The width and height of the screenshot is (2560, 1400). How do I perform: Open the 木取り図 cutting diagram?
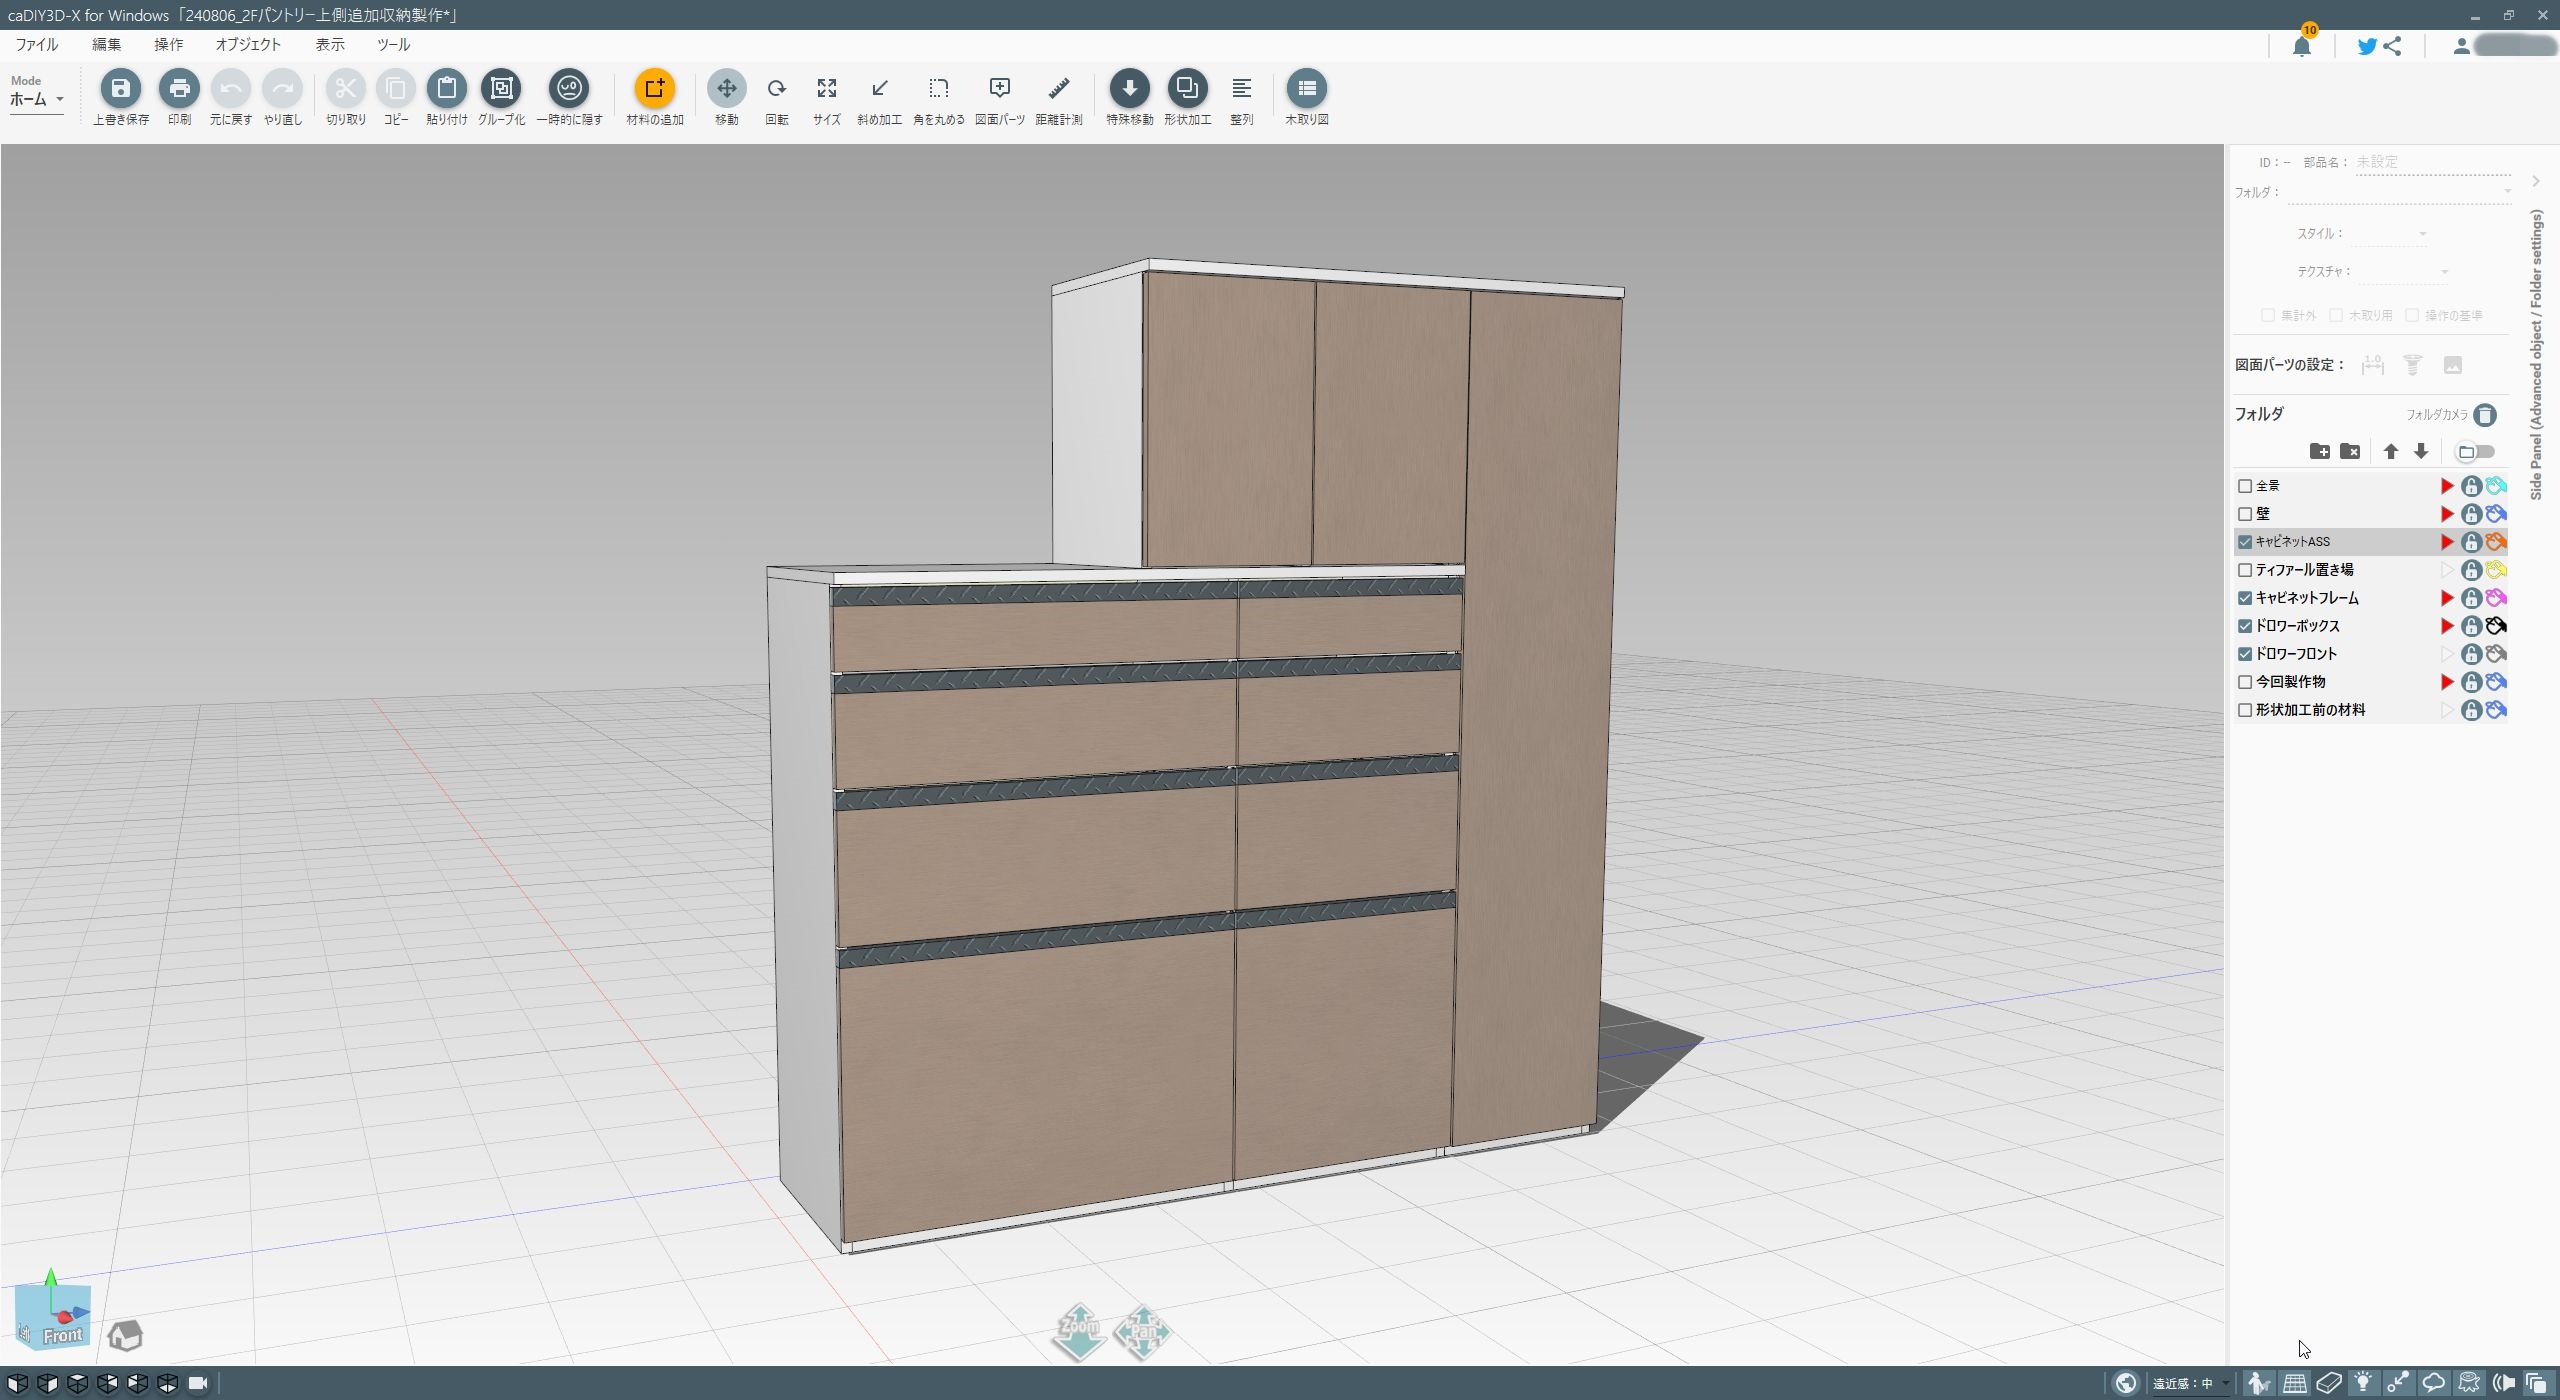(x=1306, y=89)
